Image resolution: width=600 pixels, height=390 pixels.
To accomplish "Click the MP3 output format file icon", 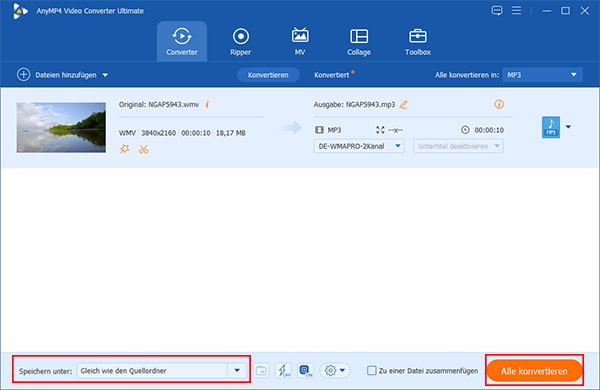I will pos(551,127).
